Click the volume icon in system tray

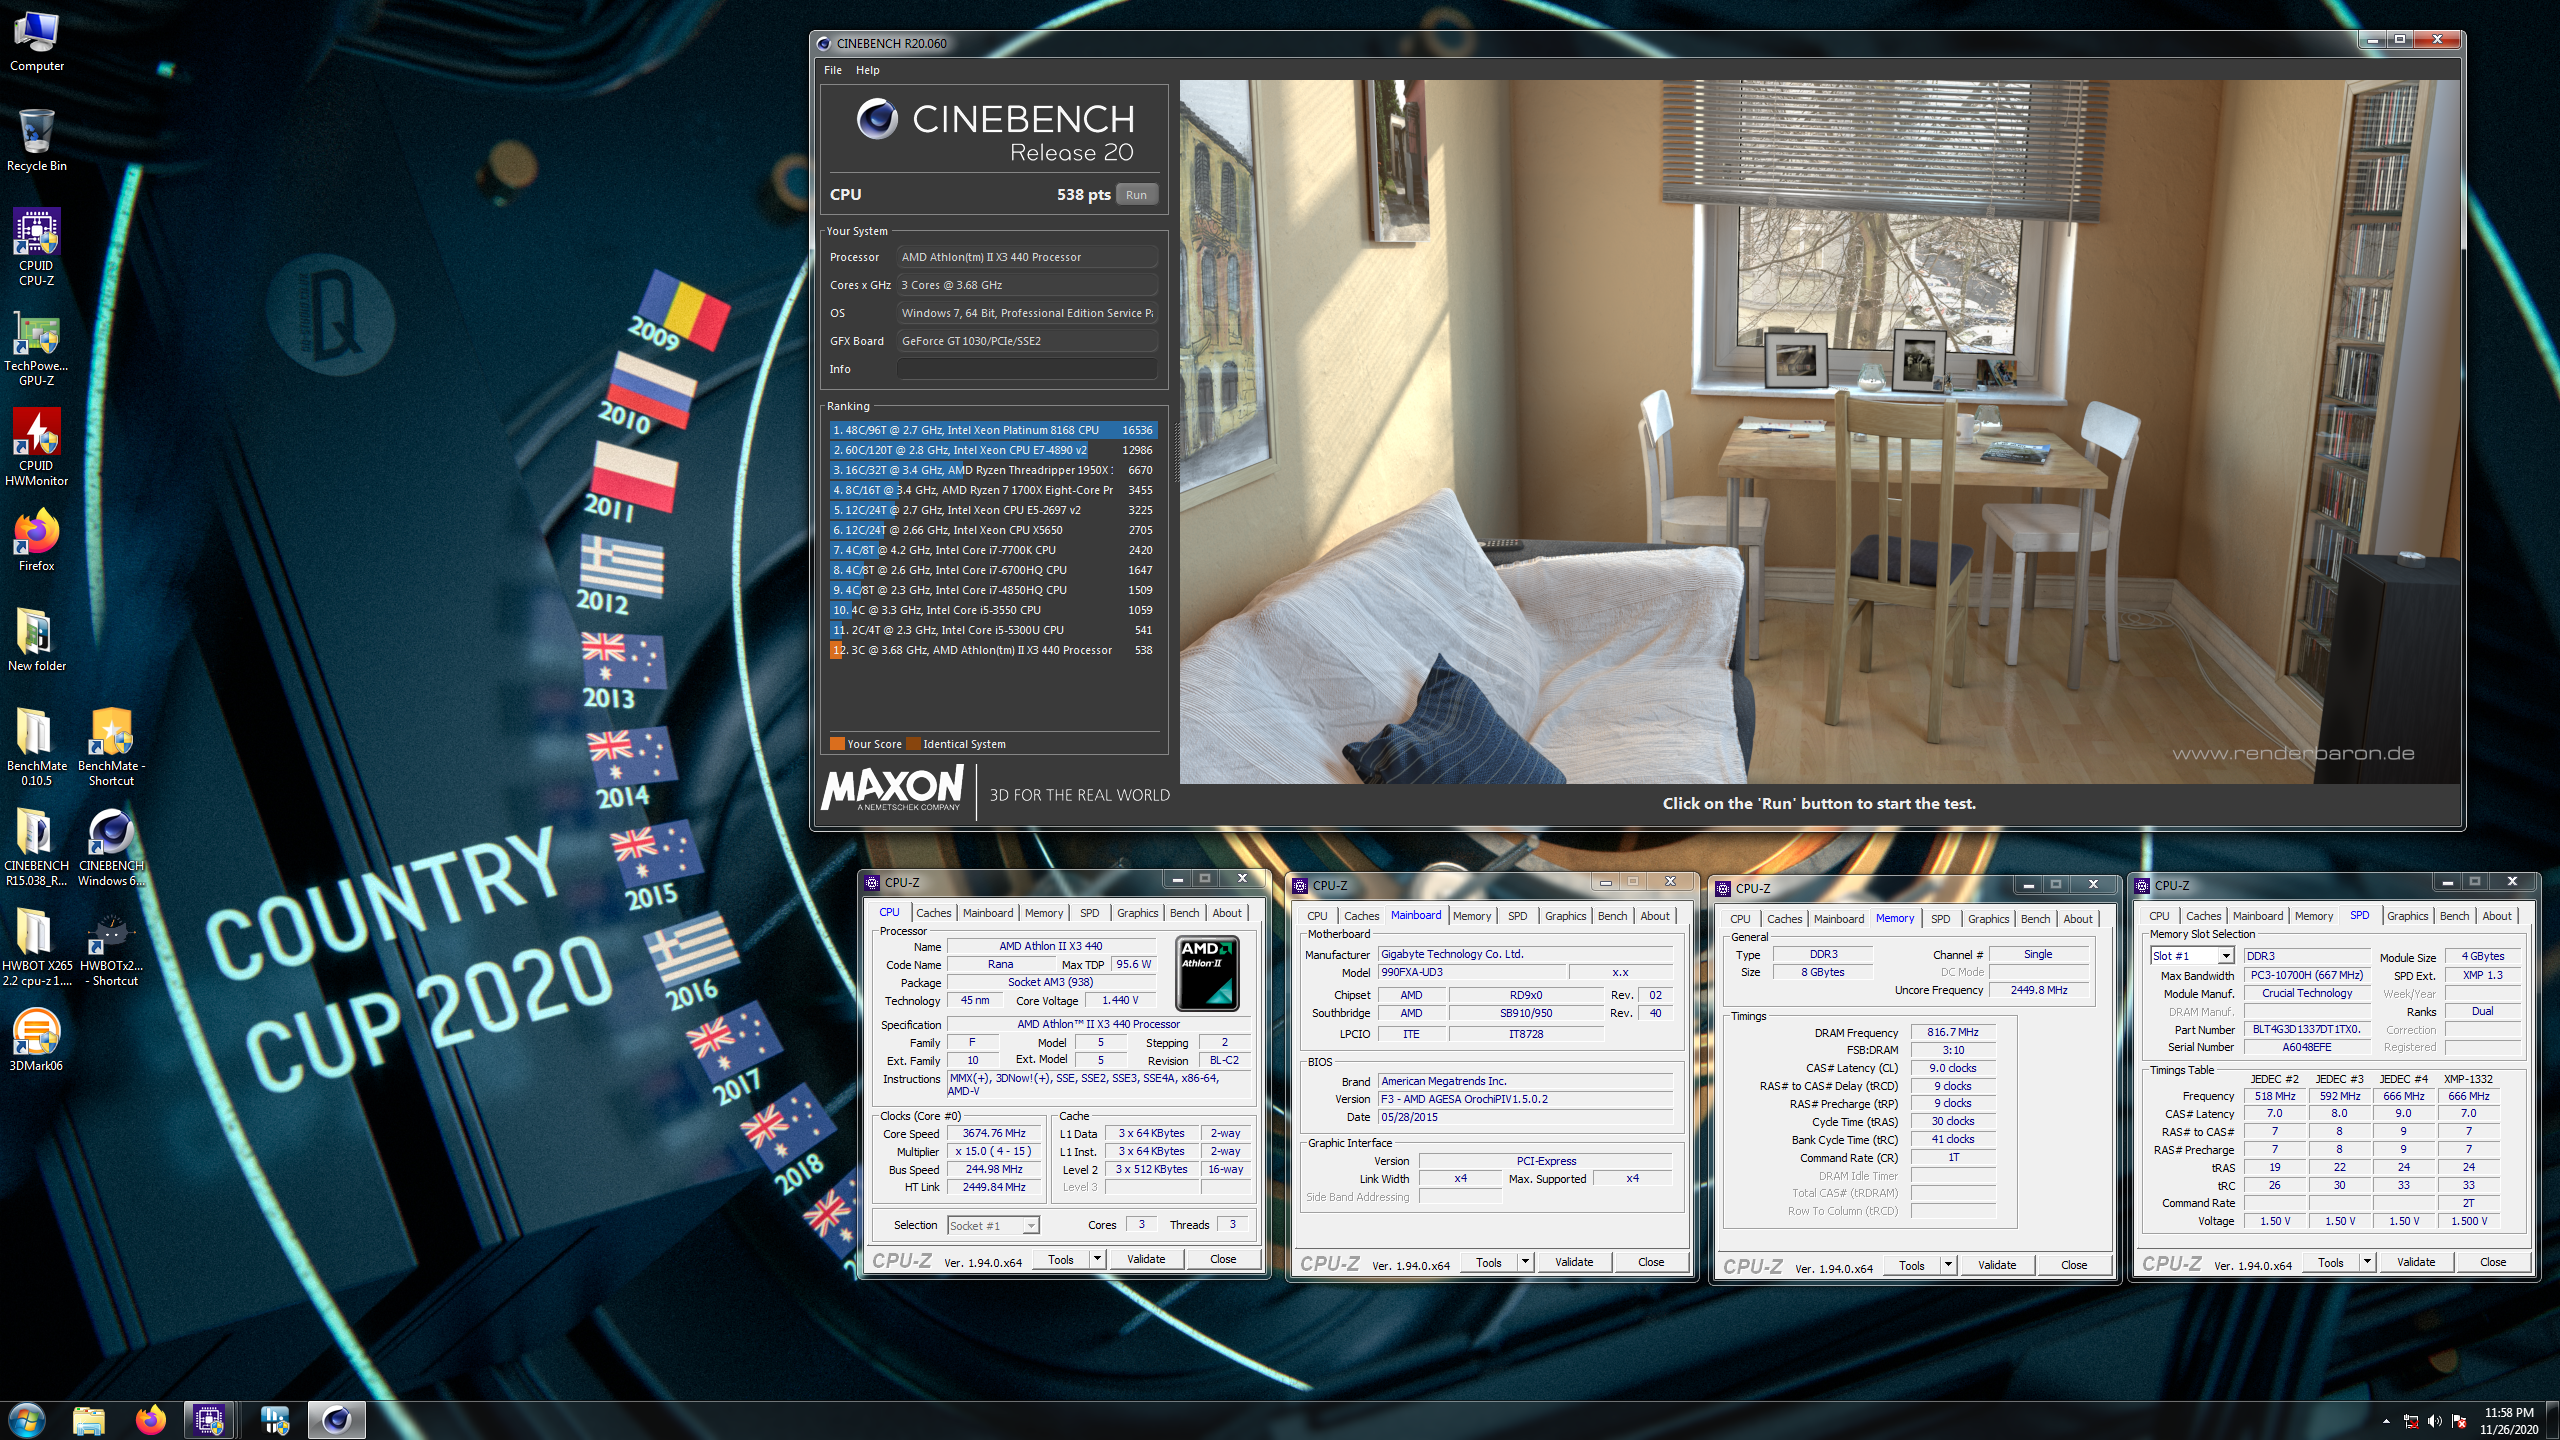coord(2435,1421)
